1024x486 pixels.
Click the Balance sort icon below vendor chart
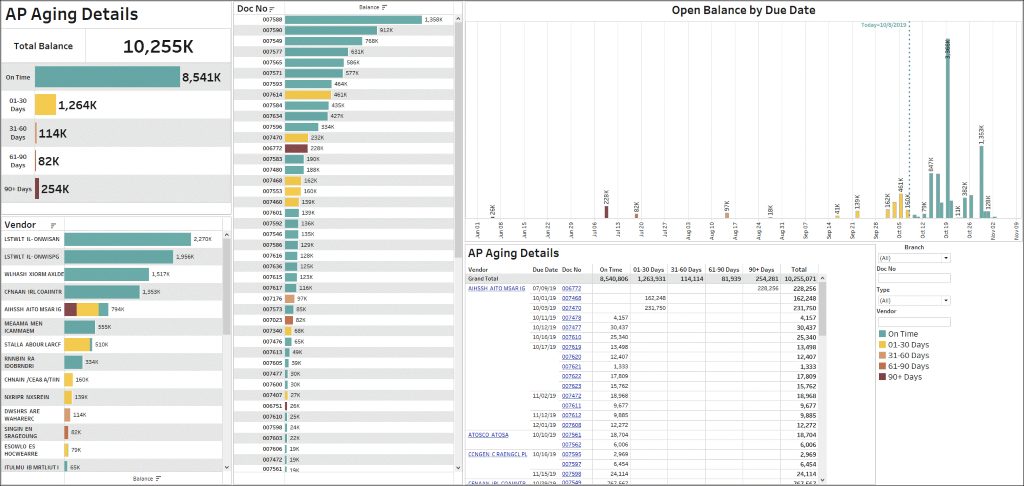pos(158,478)
